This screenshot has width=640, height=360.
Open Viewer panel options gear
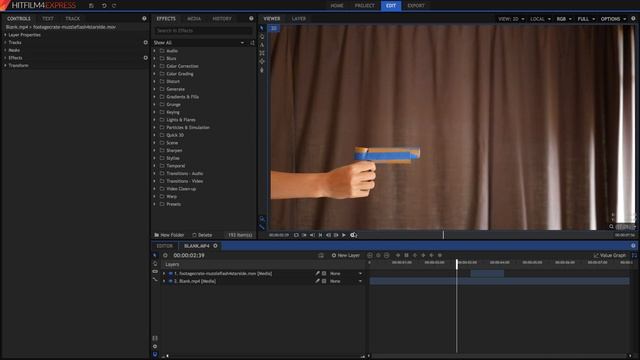pyautogui.click(x=633, y=18)
